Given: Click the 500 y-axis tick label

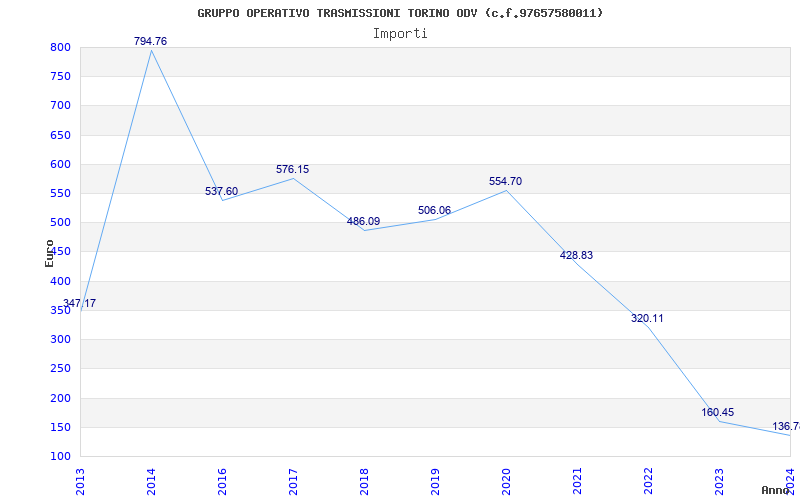Looking at the screenshot, I should coord(60,222).
